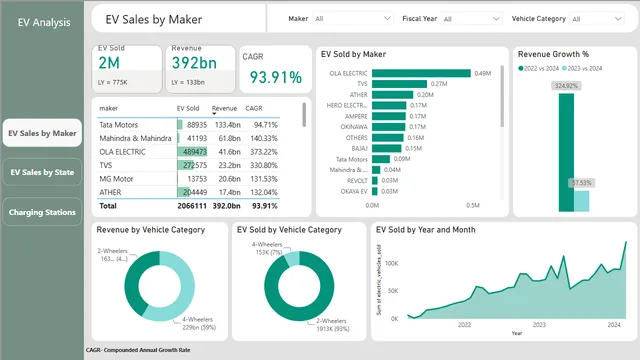Select the Tata Motors table row
640x360 pixels.
click(188, 125)
